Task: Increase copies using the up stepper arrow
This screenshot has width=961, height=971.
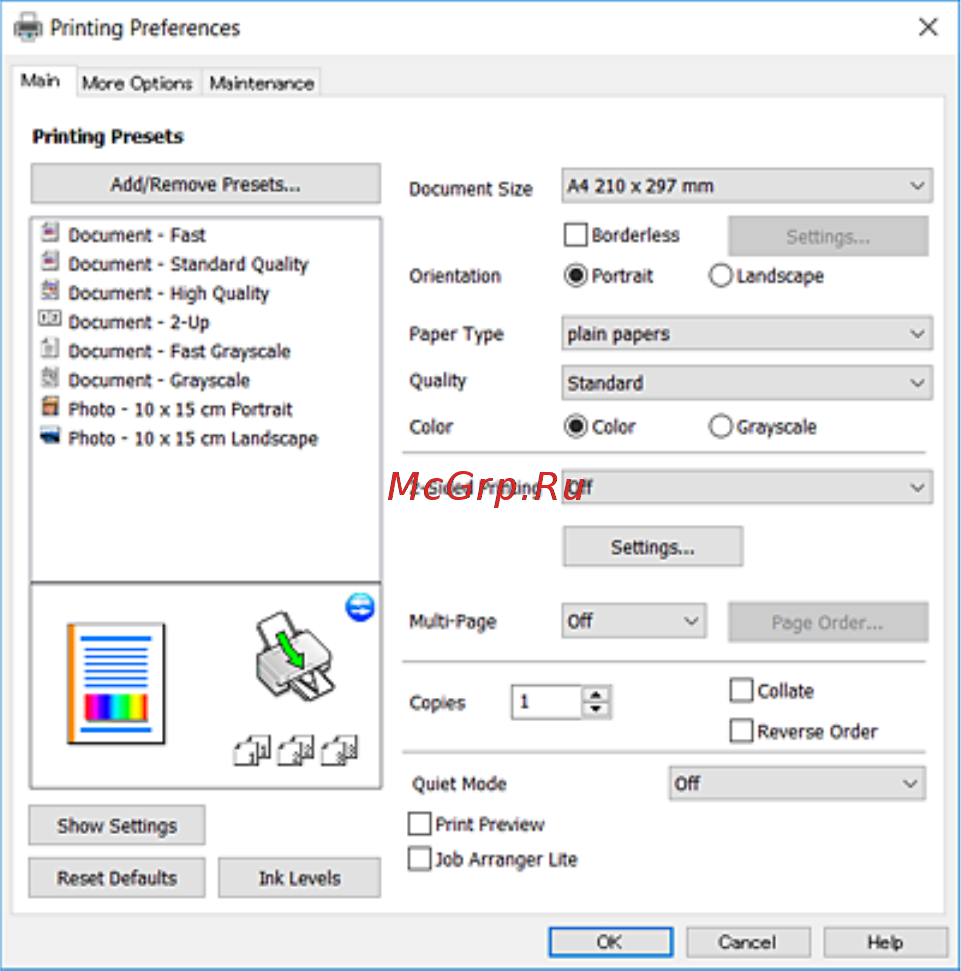Action: [x=595, y=695]
